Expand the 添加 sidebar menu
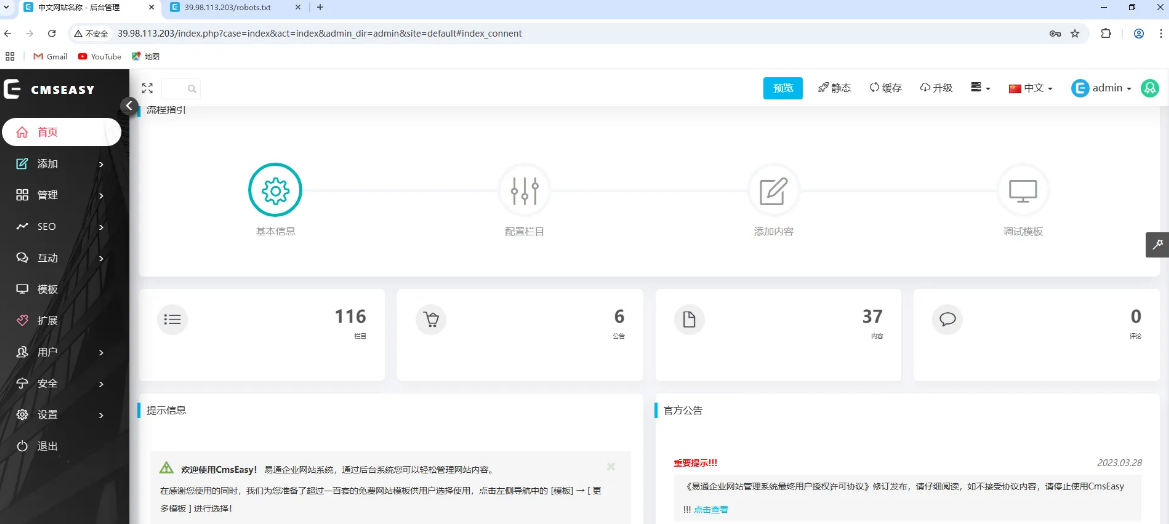The image size is (1169, 524). tap(60, 164)
